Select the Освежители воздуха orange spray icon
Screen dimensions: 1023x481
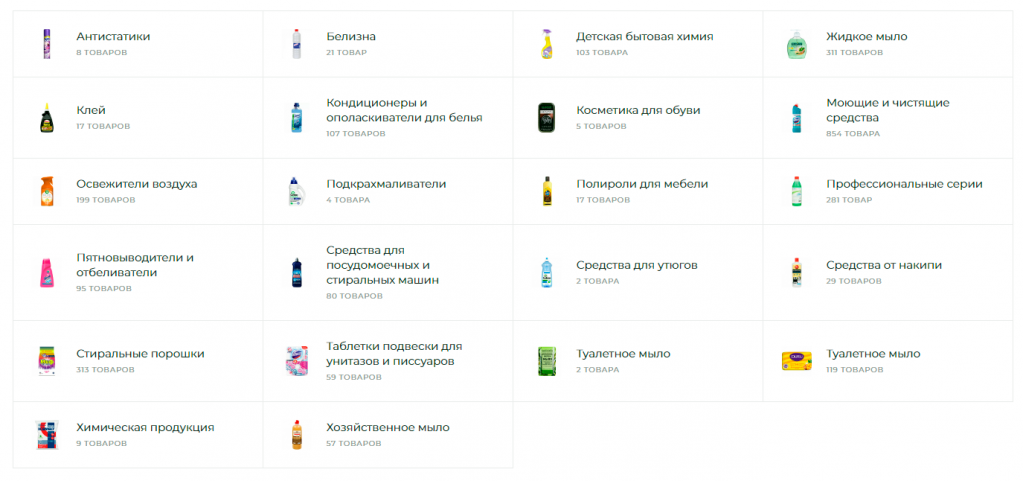46,191
